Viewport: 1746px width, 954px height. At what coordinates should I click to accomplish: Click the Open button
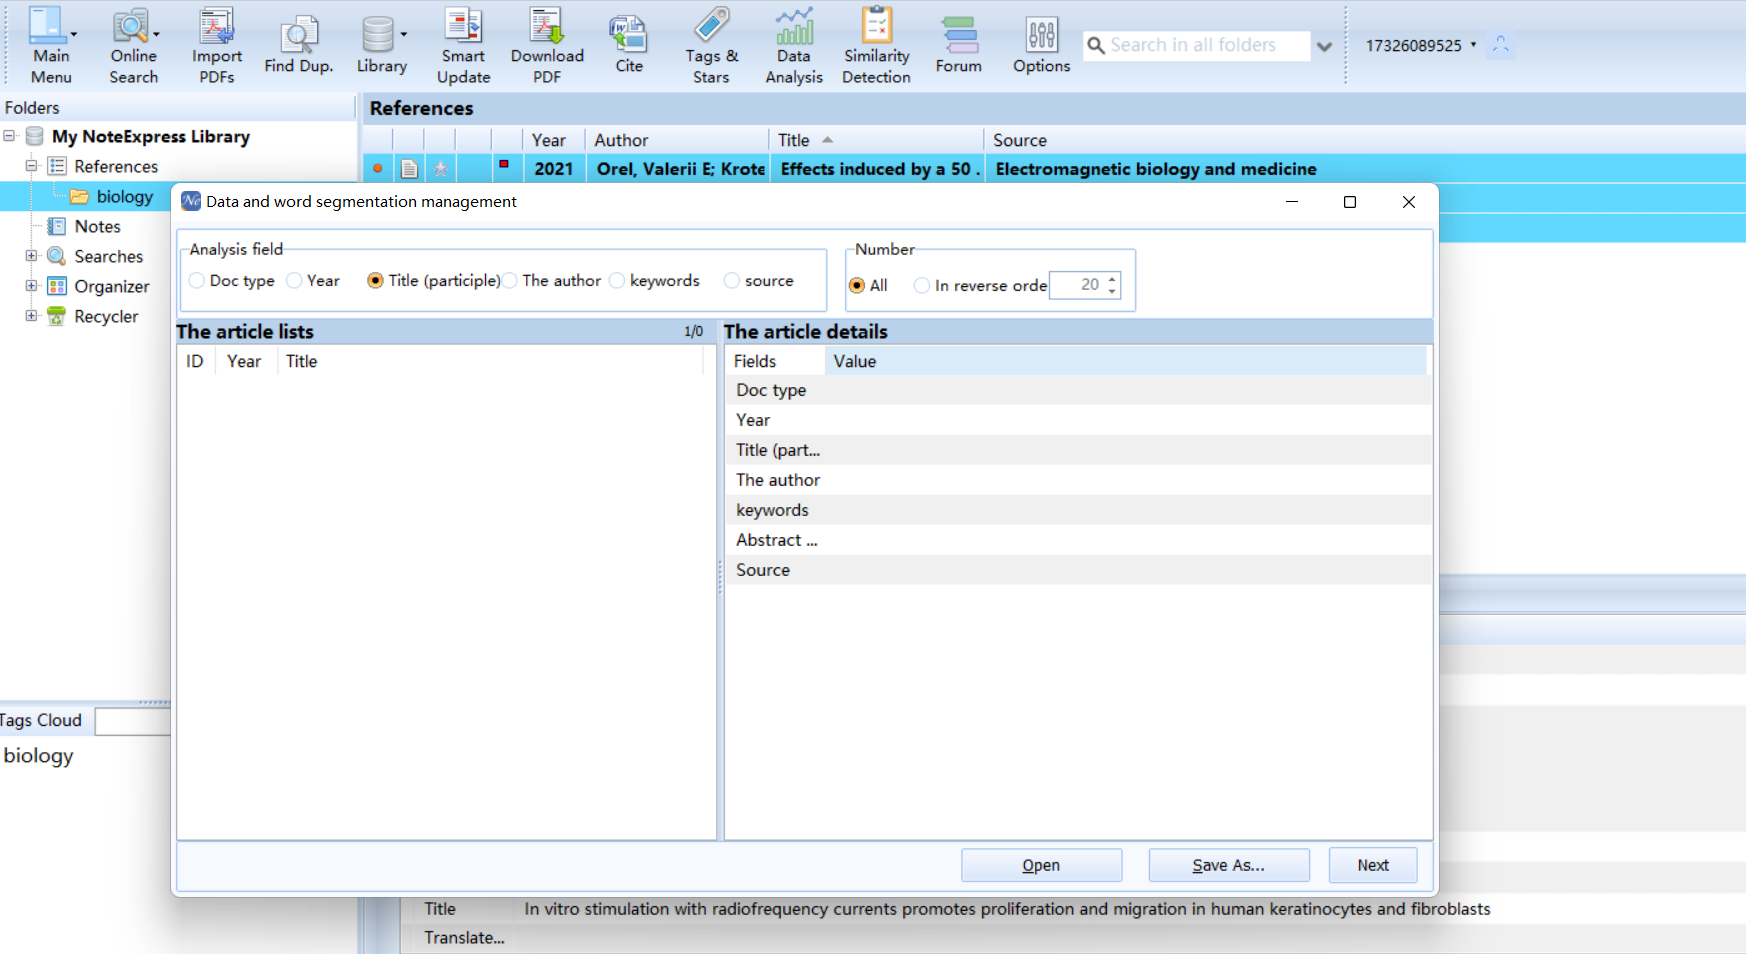pos(1041,865)
